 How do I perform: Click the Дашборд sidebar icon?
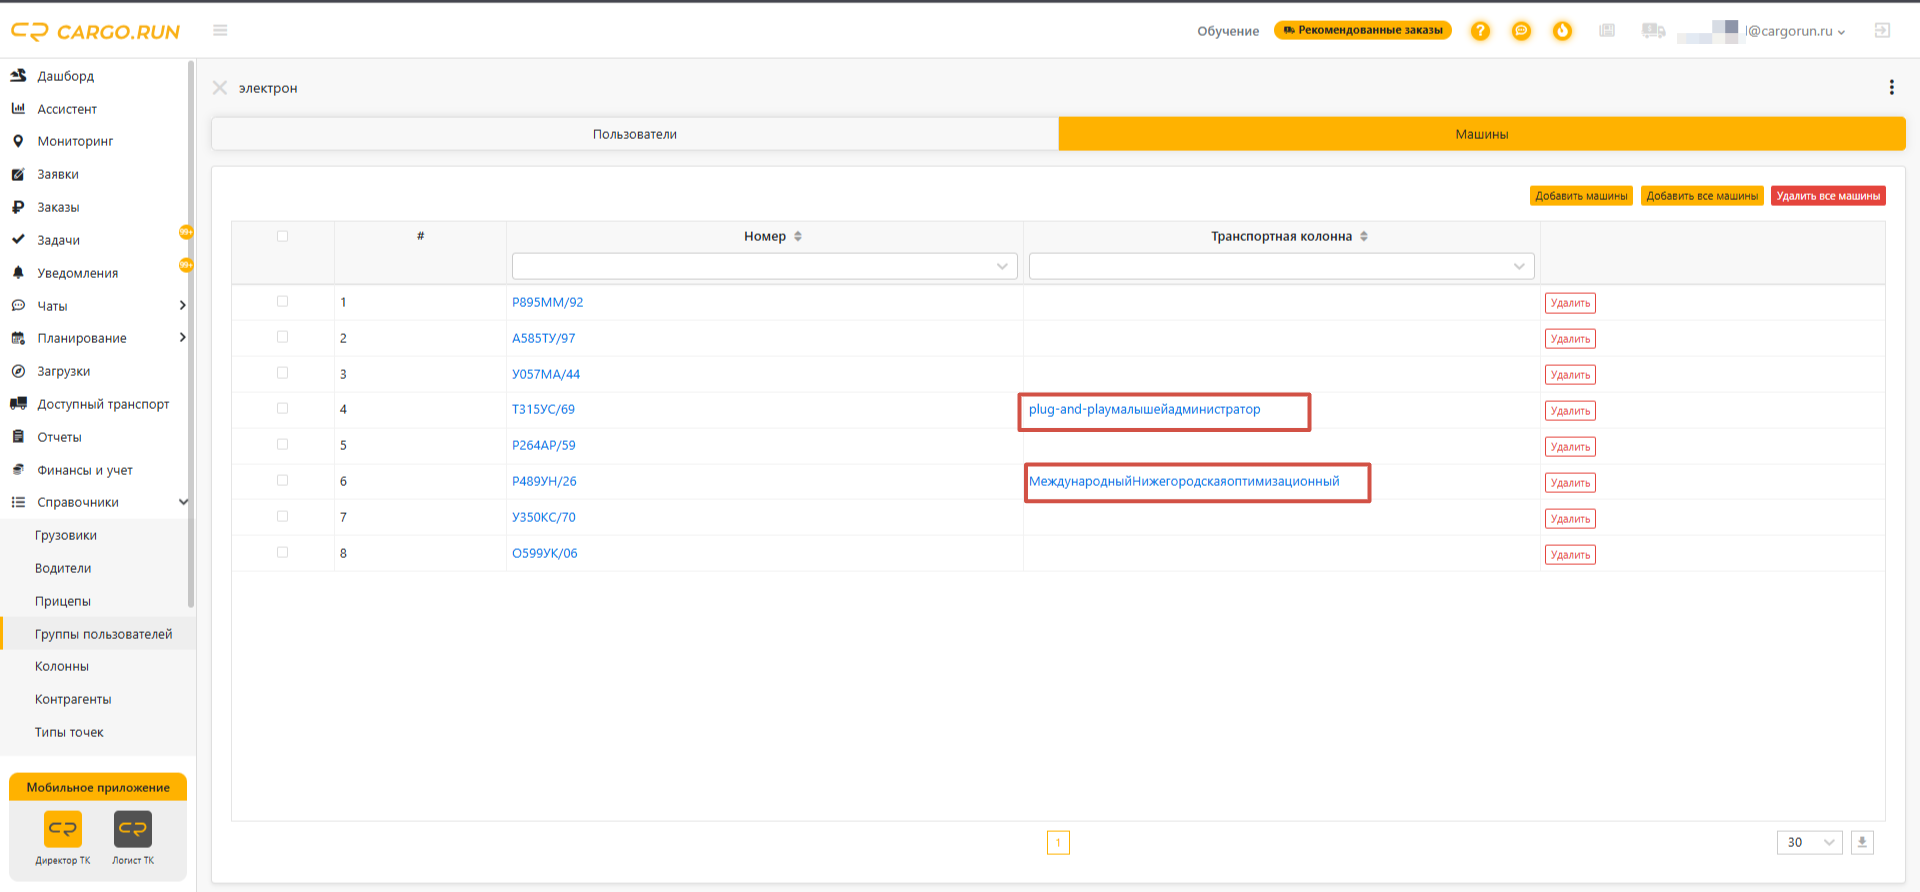18,76
